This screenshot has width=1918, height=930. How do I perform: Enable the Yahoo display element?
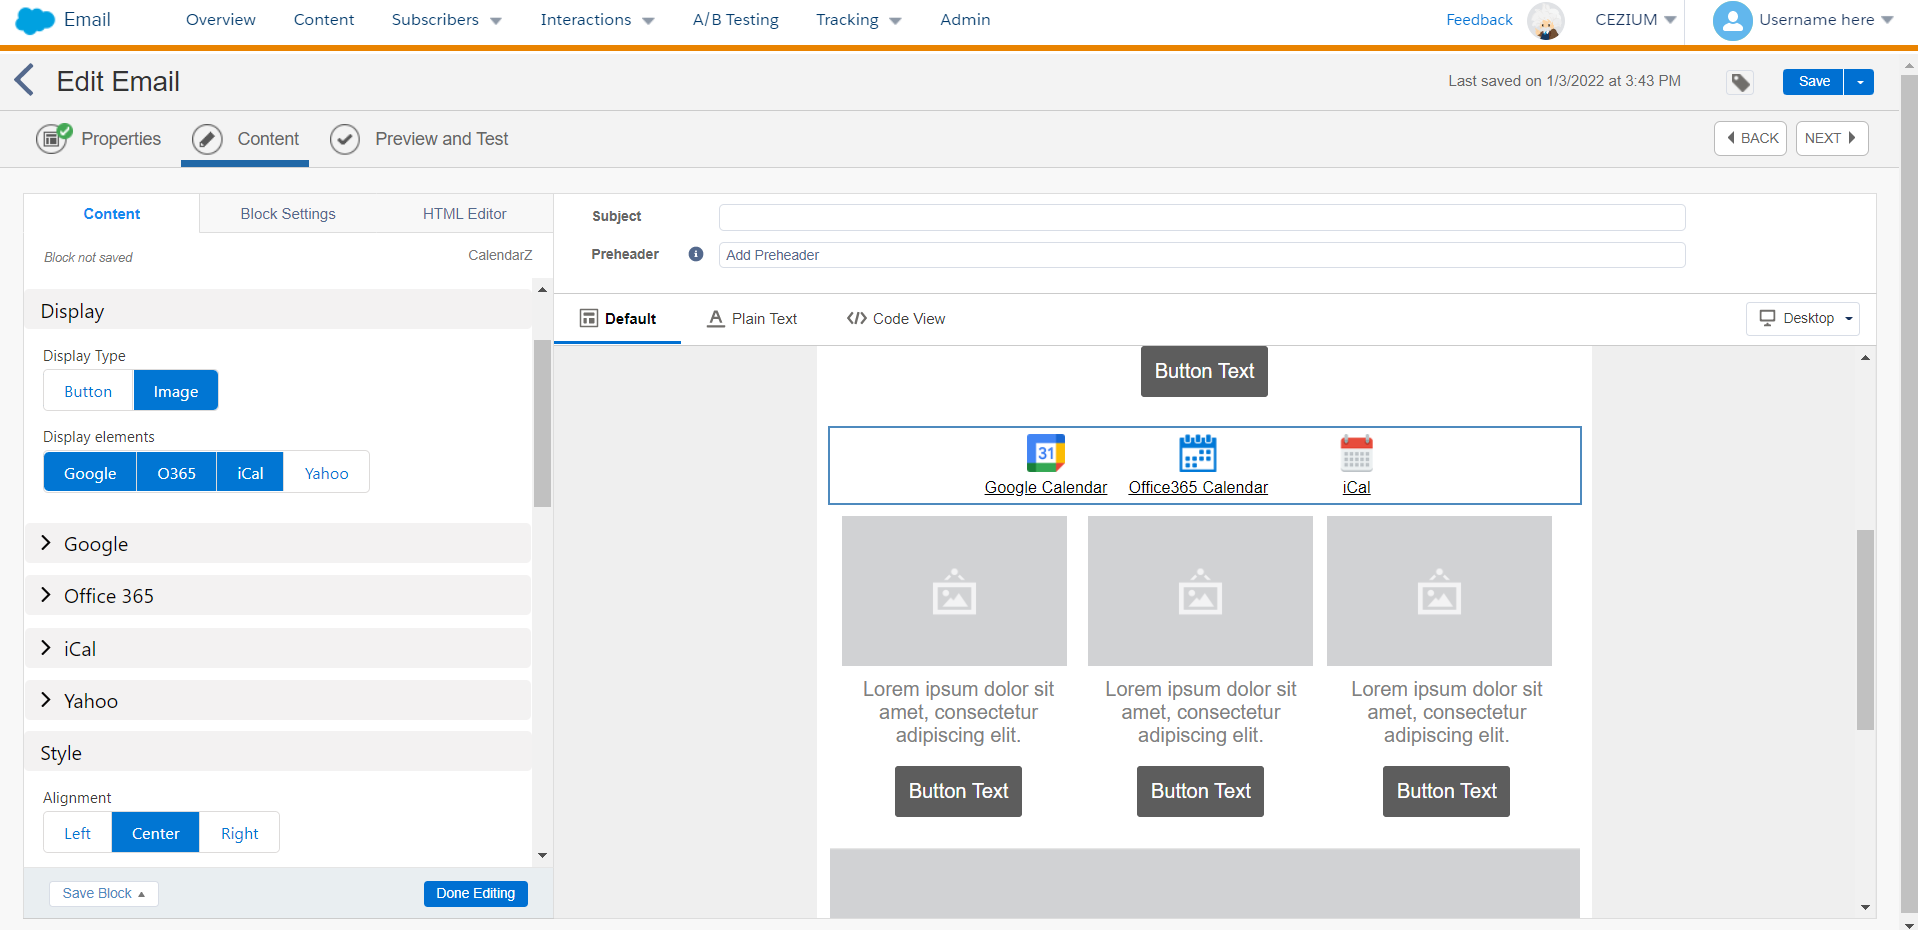click(x=325, y=472)
